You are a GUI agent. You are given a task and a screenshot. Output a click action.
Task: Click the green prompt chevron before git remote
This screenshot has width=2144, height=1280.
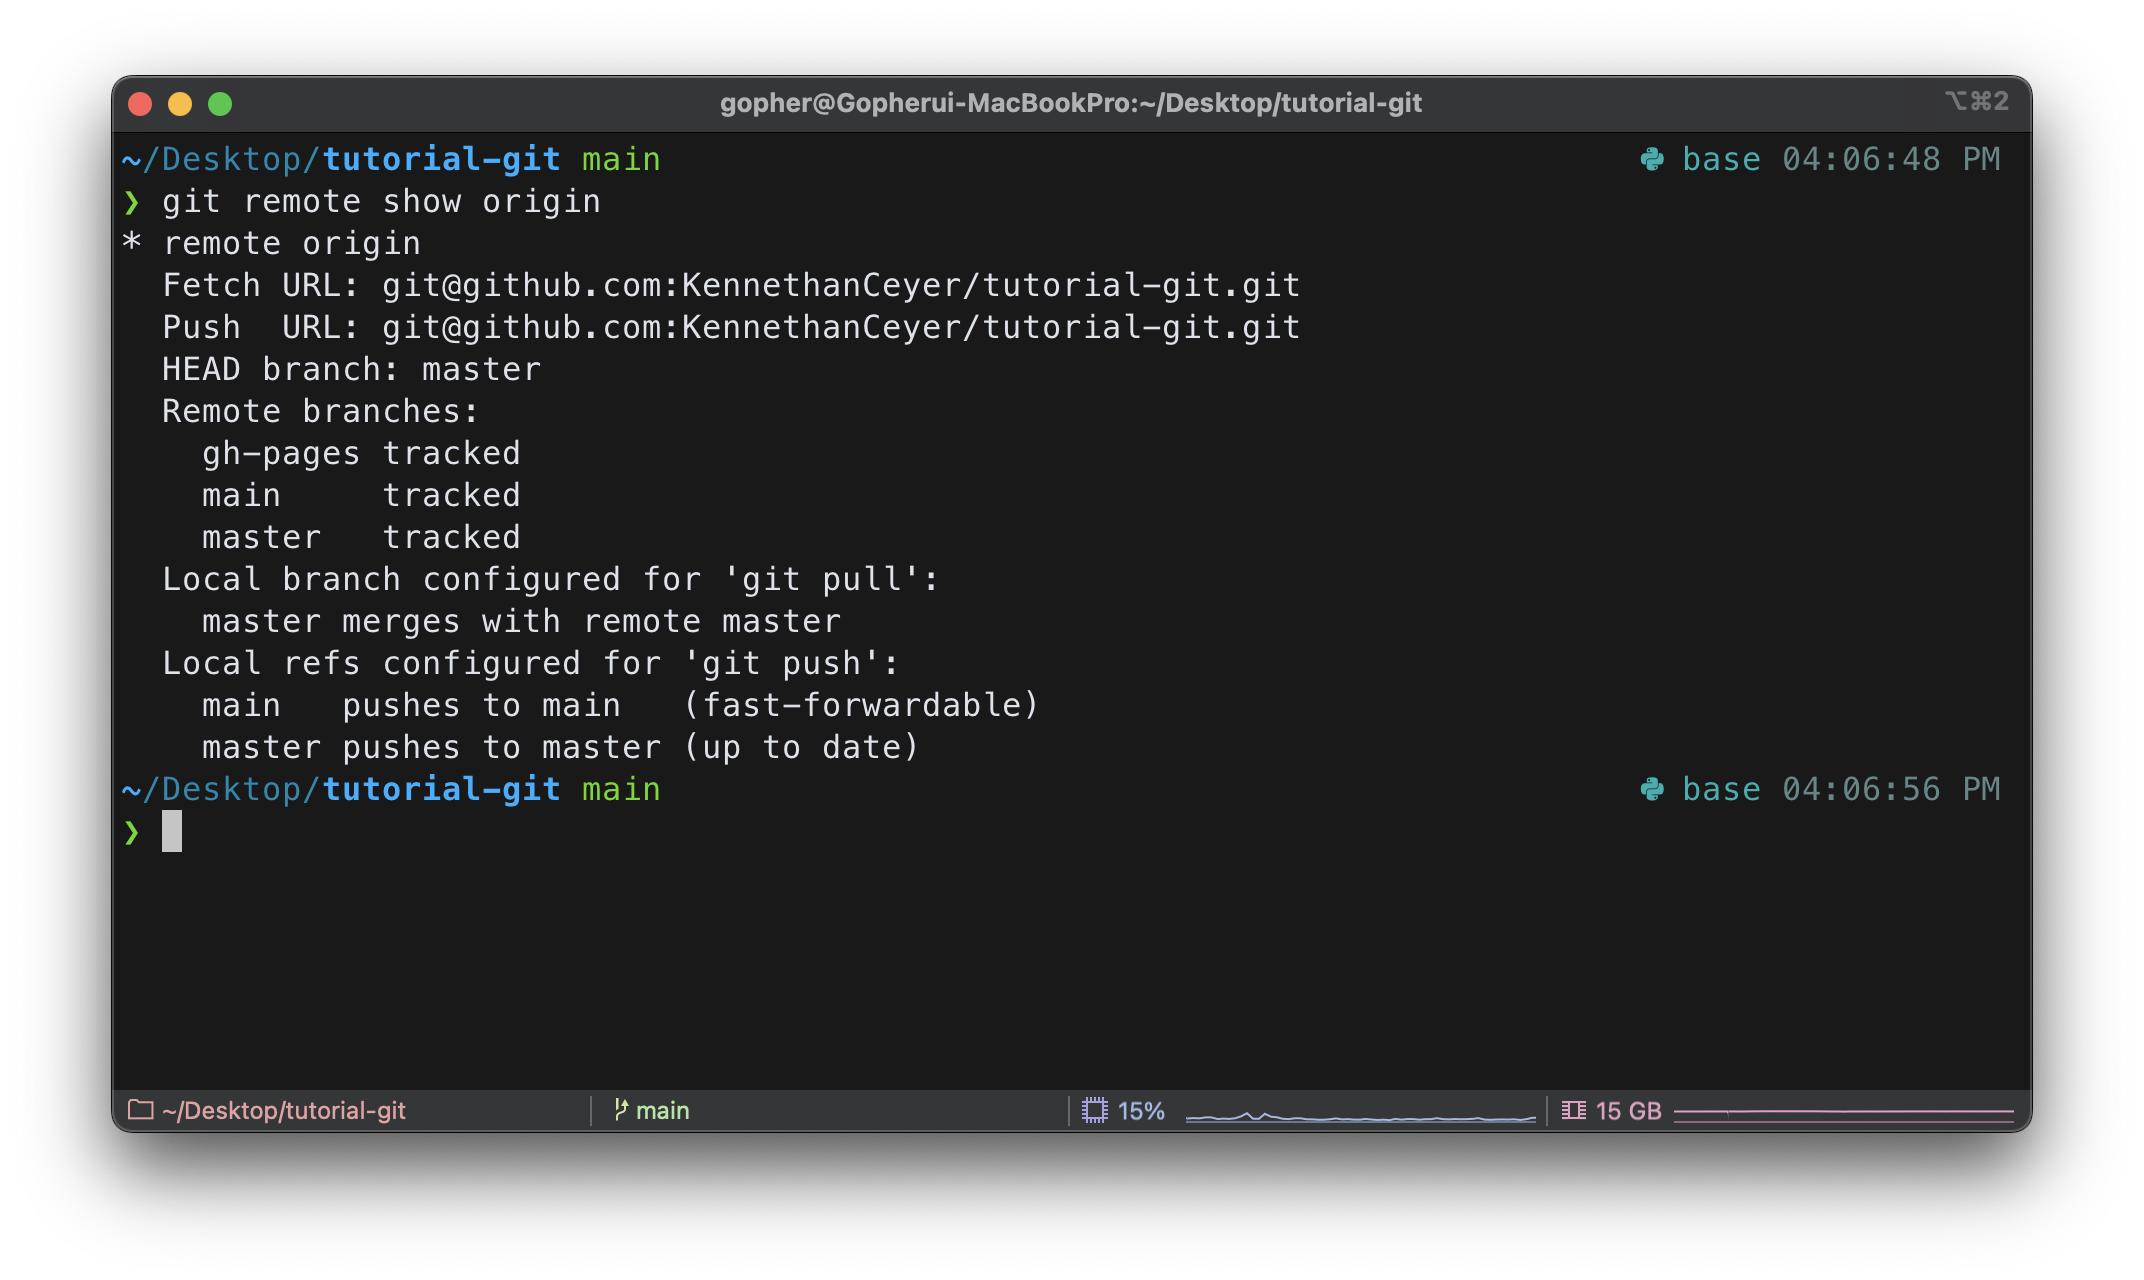click(131, 203)
